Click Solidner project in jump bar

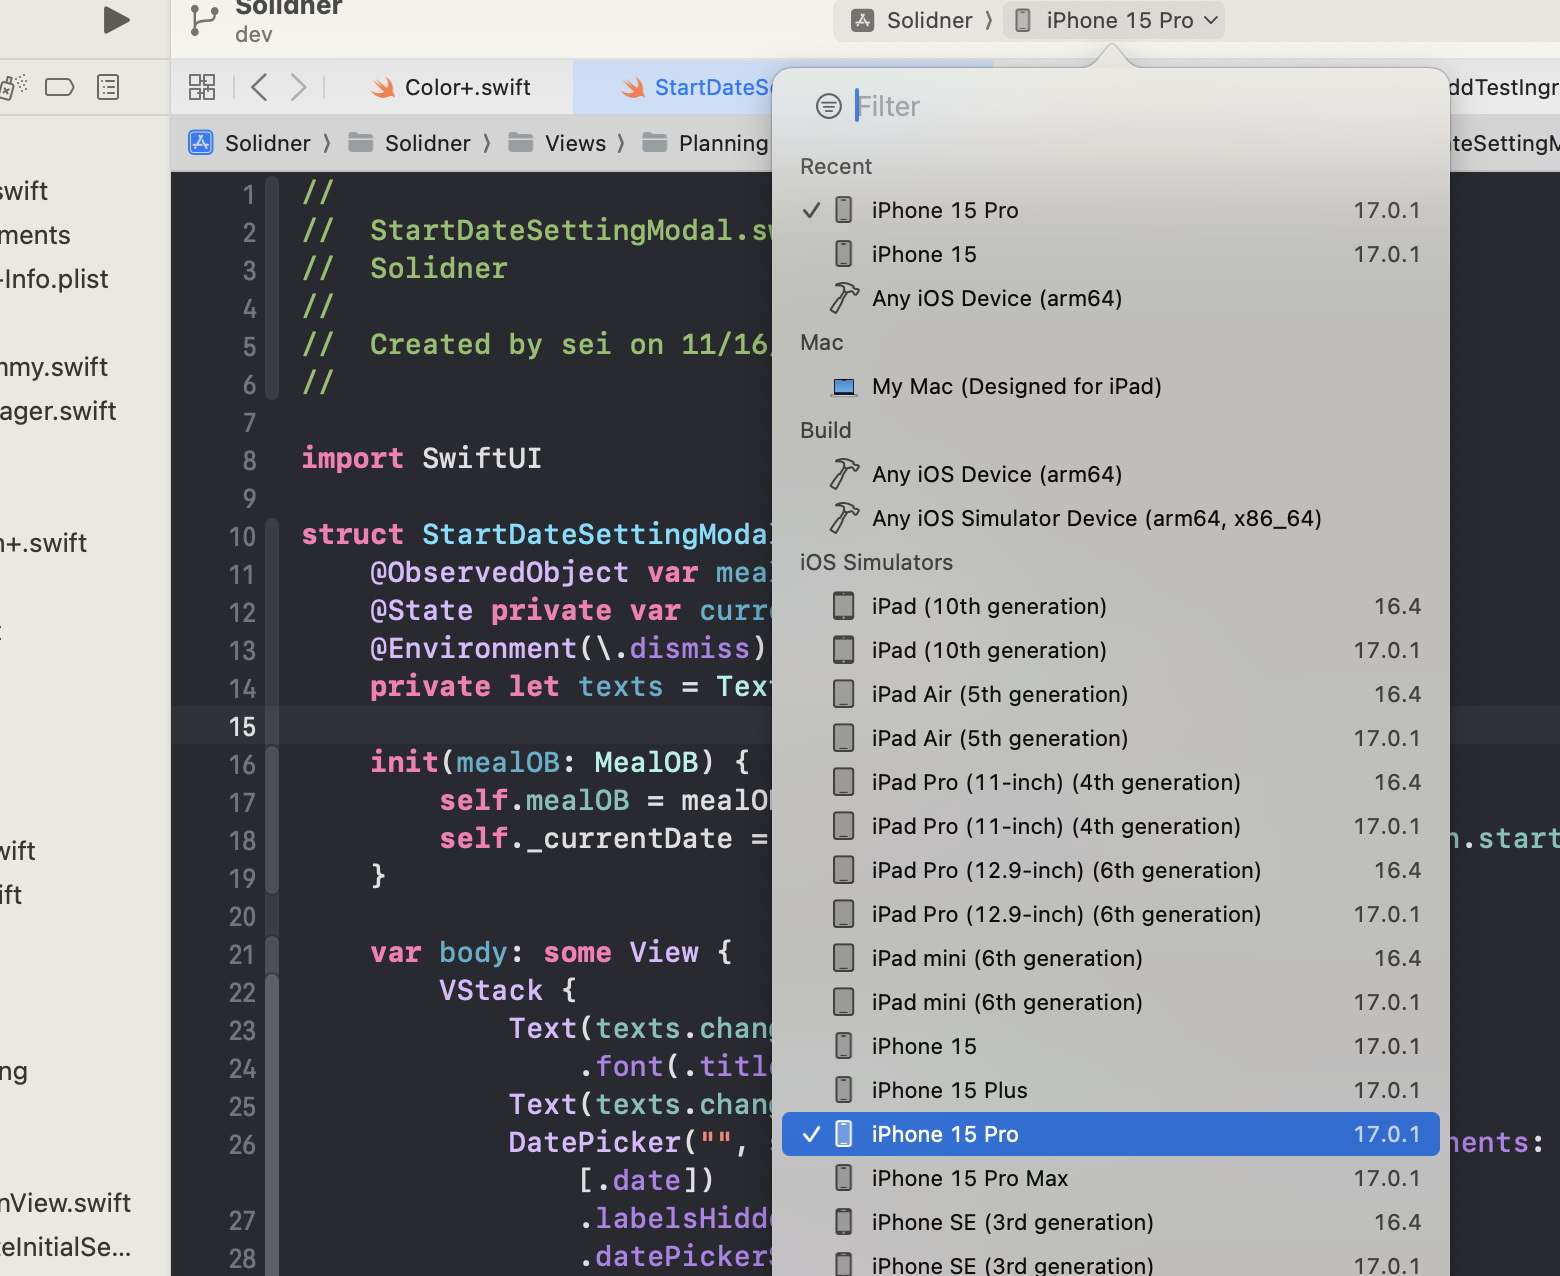[x=250, y=143]
